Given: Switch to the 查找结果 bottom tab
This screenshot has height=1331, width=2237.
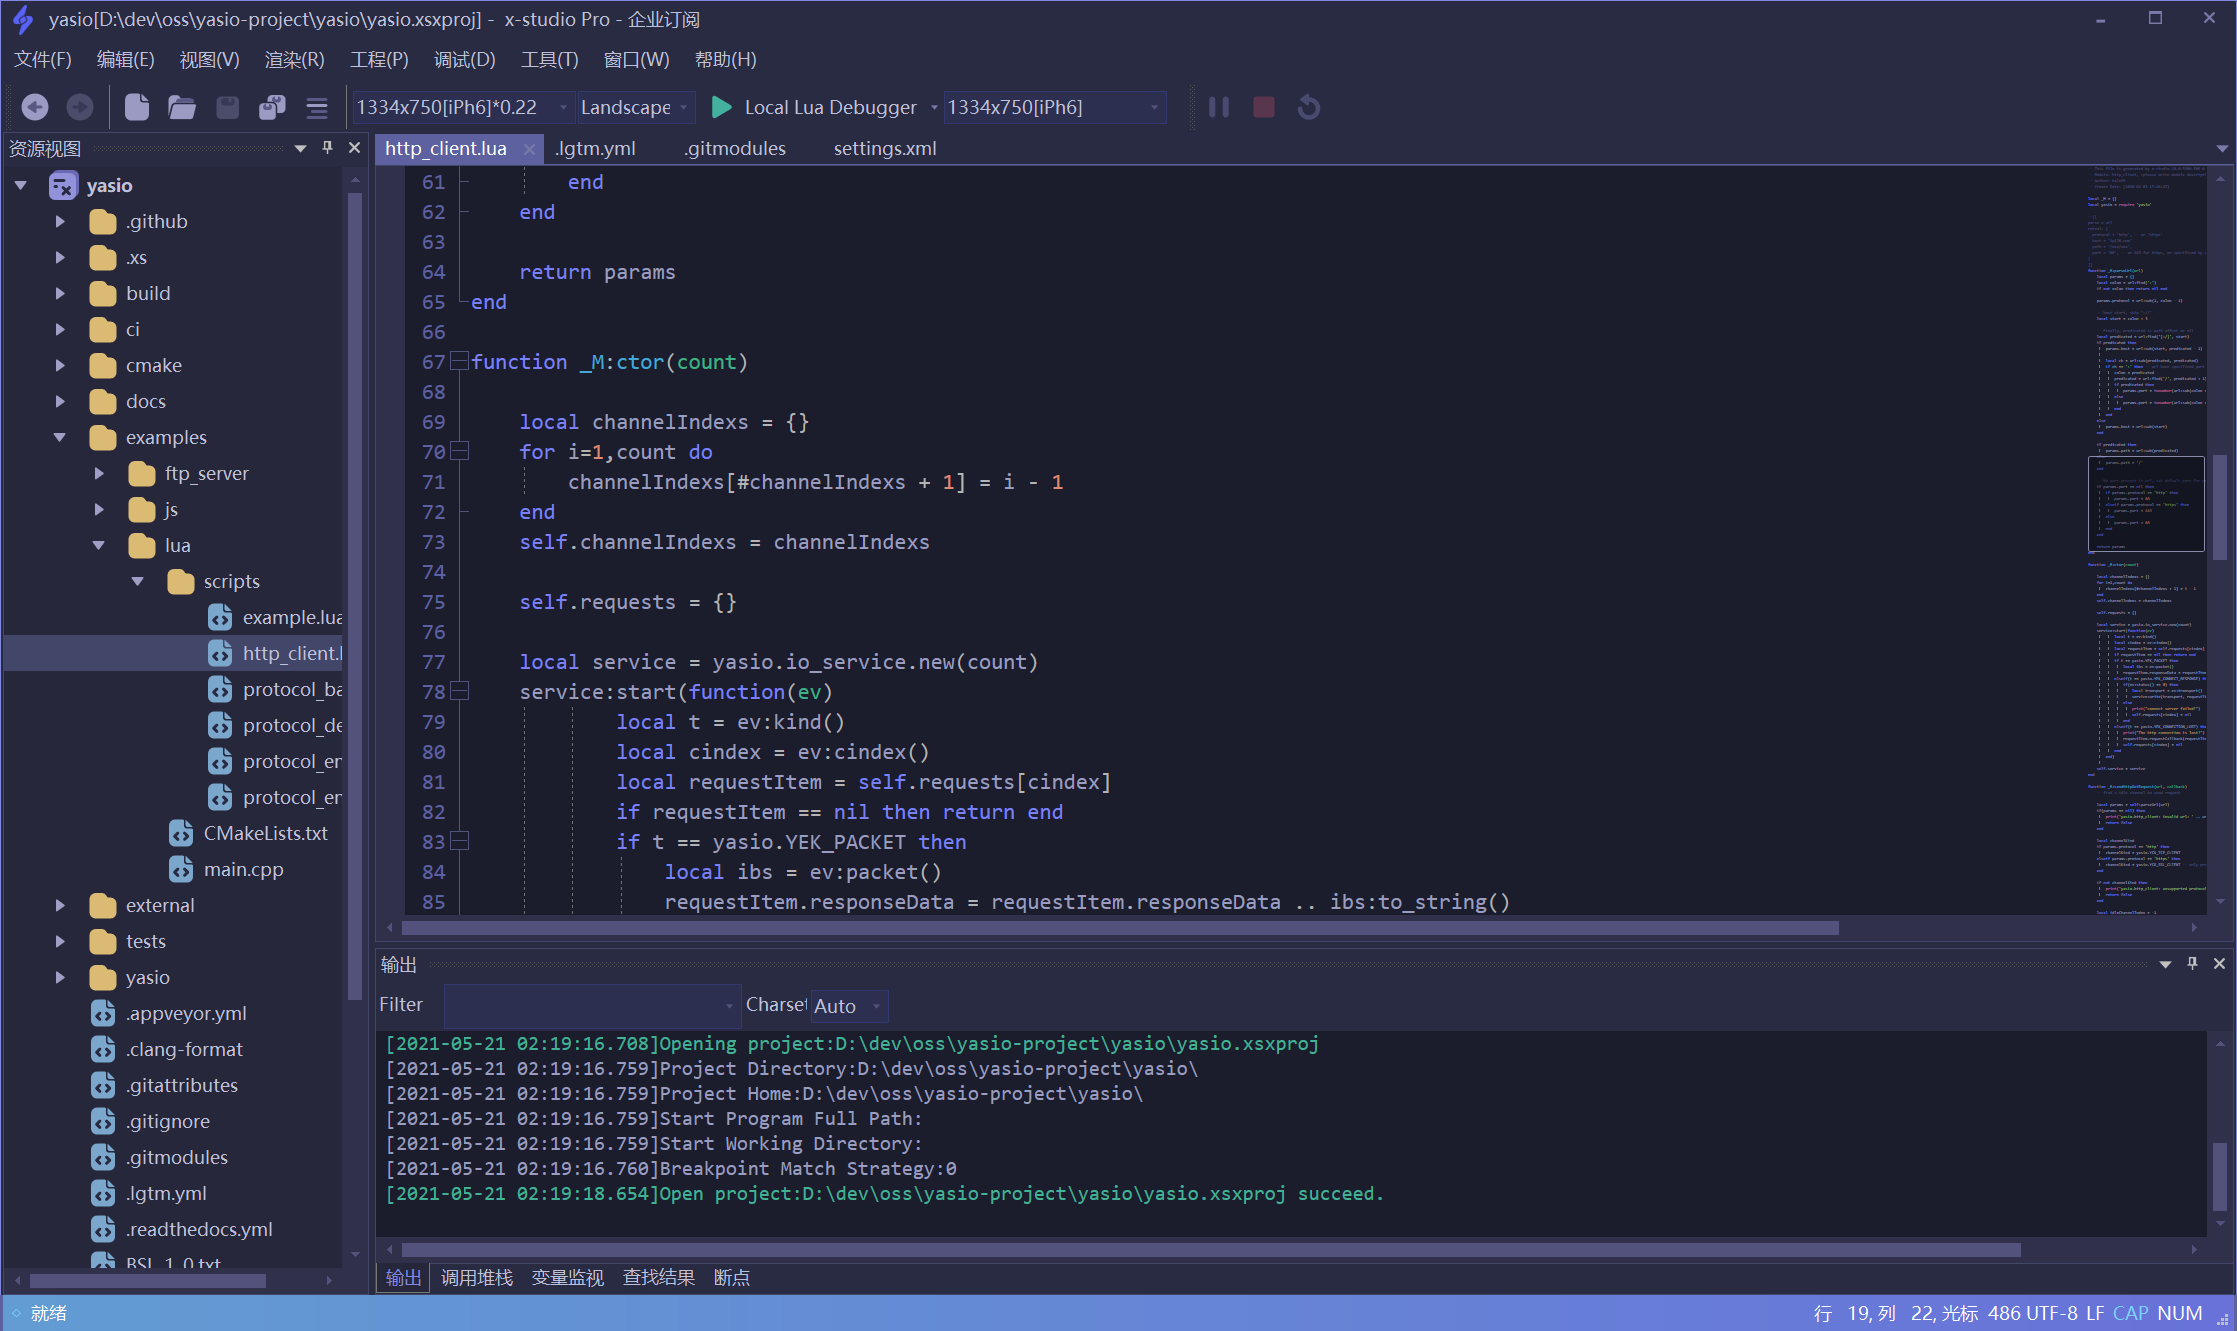Looking at the screenshot, I should click(659, 1278).
